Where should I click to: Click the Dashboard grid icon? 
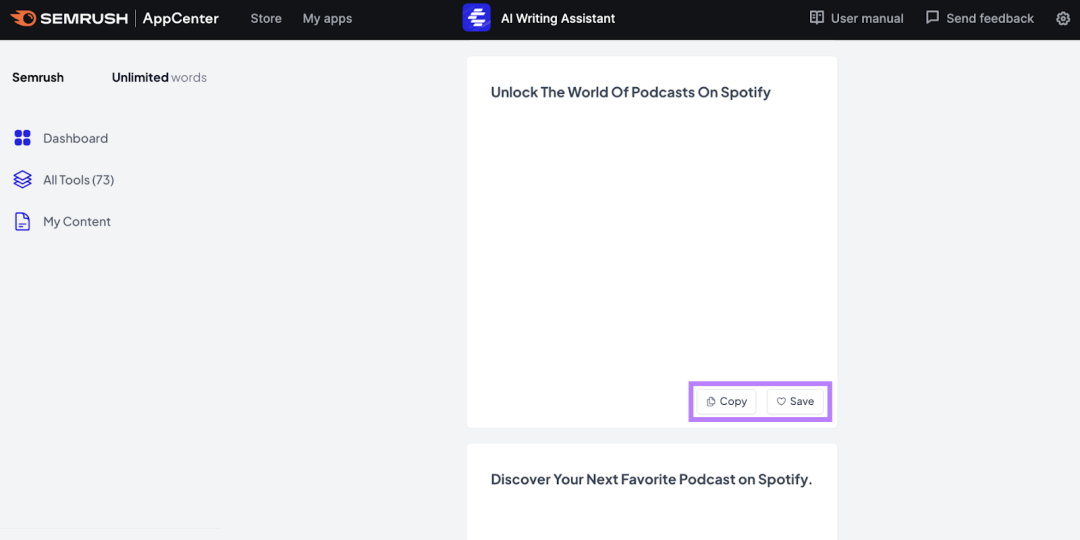23,138
